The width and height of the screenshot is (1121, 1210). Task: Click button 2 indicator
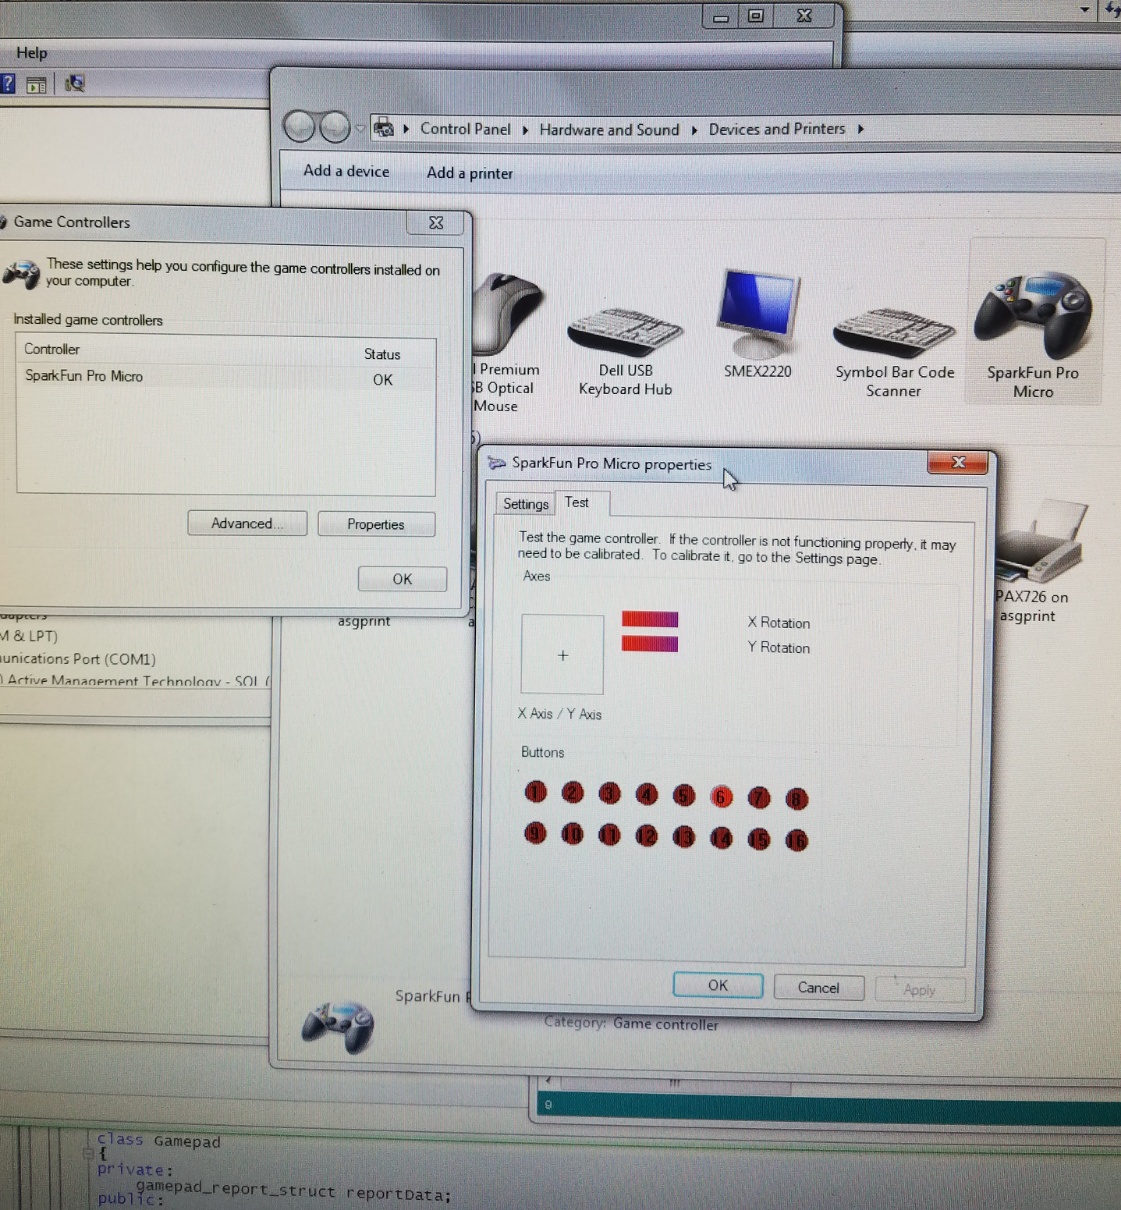[x=573, y=793]
